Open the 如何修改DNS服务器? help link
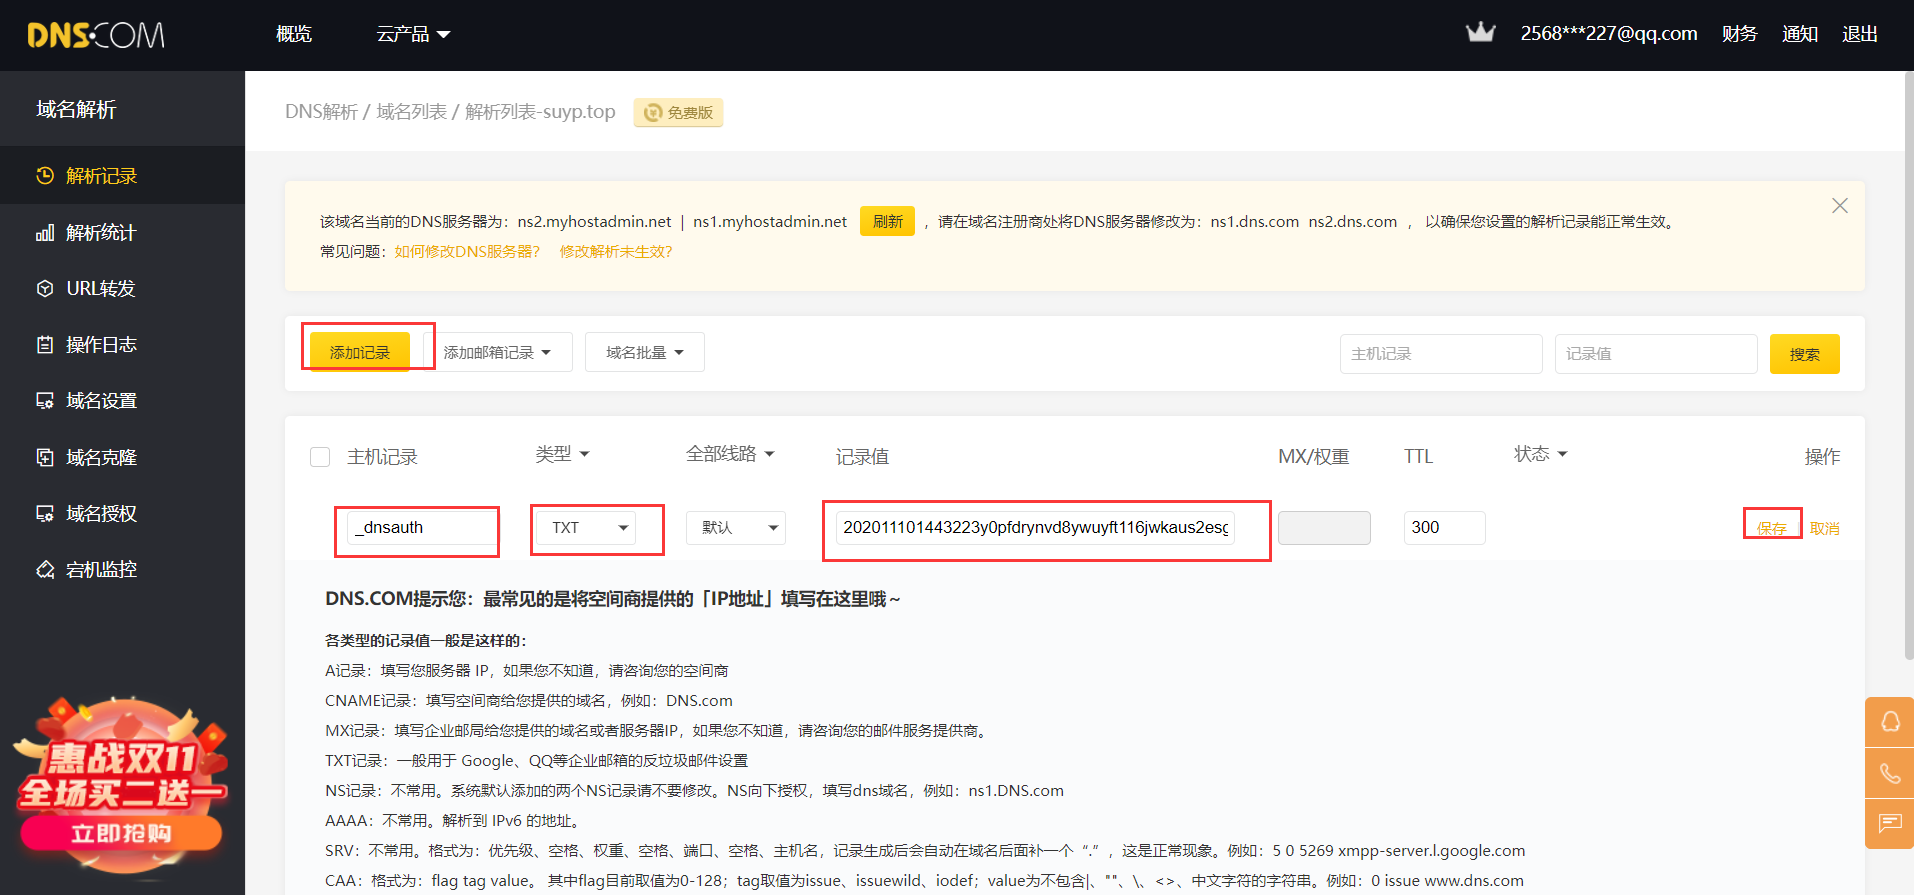The height and width of the screenshot is (895, 1914). 467,251
